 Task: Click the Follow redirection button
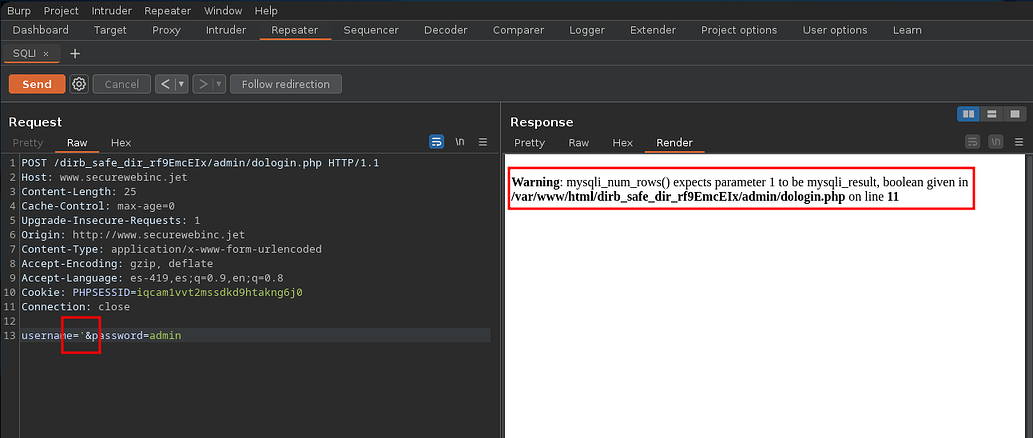pos(285,84)
